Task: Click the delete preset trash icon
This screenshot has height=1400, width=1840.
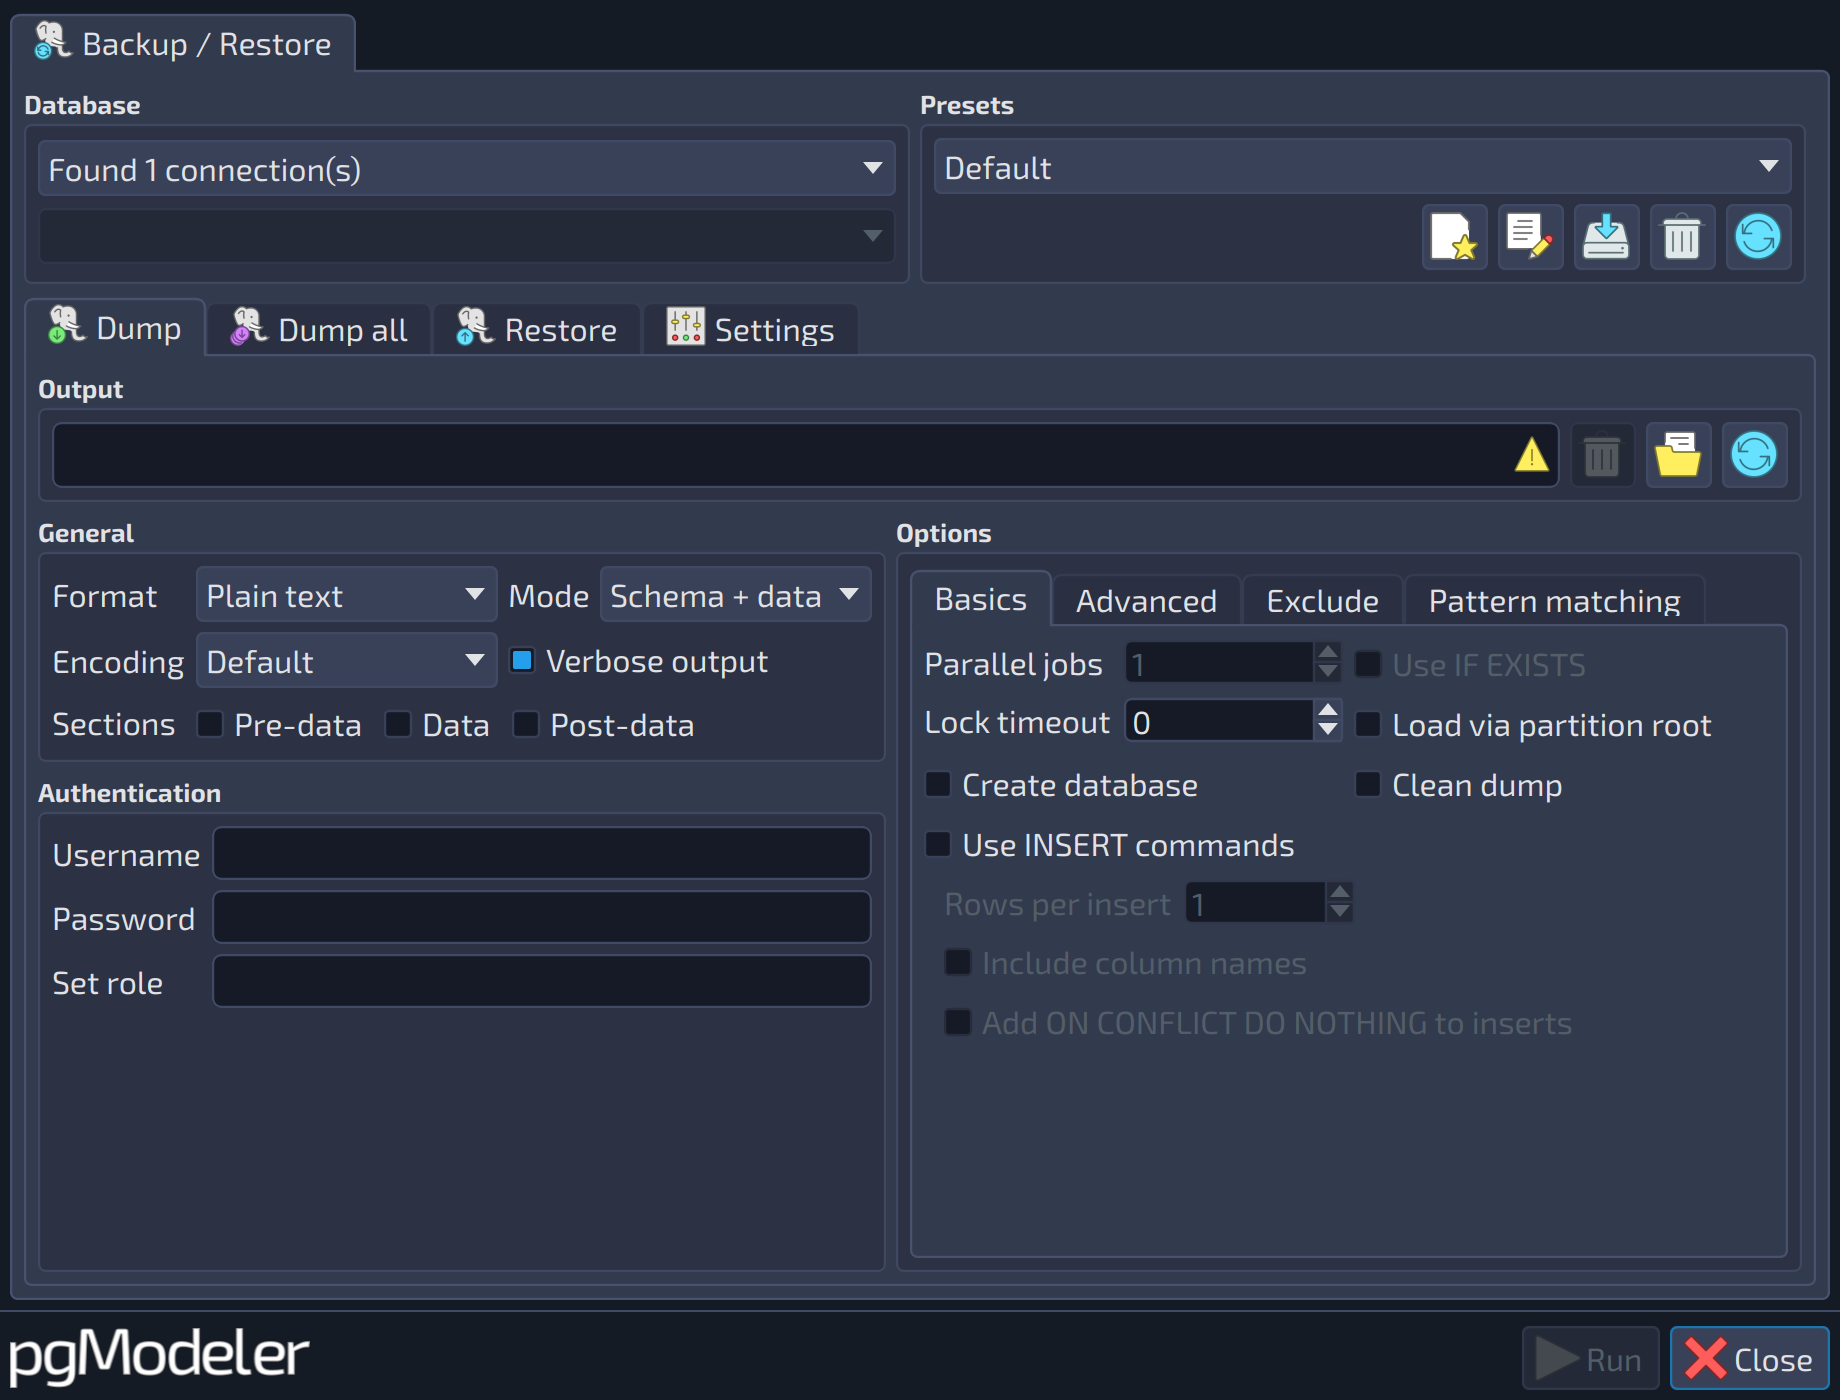Action: (x=1682, y=238)
